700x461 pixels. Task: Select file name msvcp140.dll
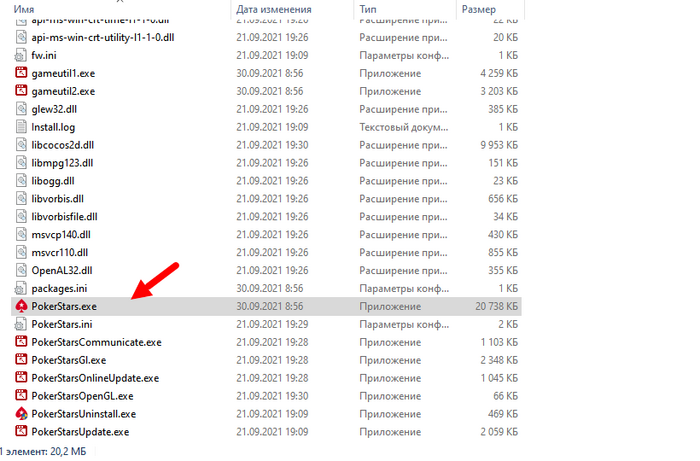click(x=61, y=235)
